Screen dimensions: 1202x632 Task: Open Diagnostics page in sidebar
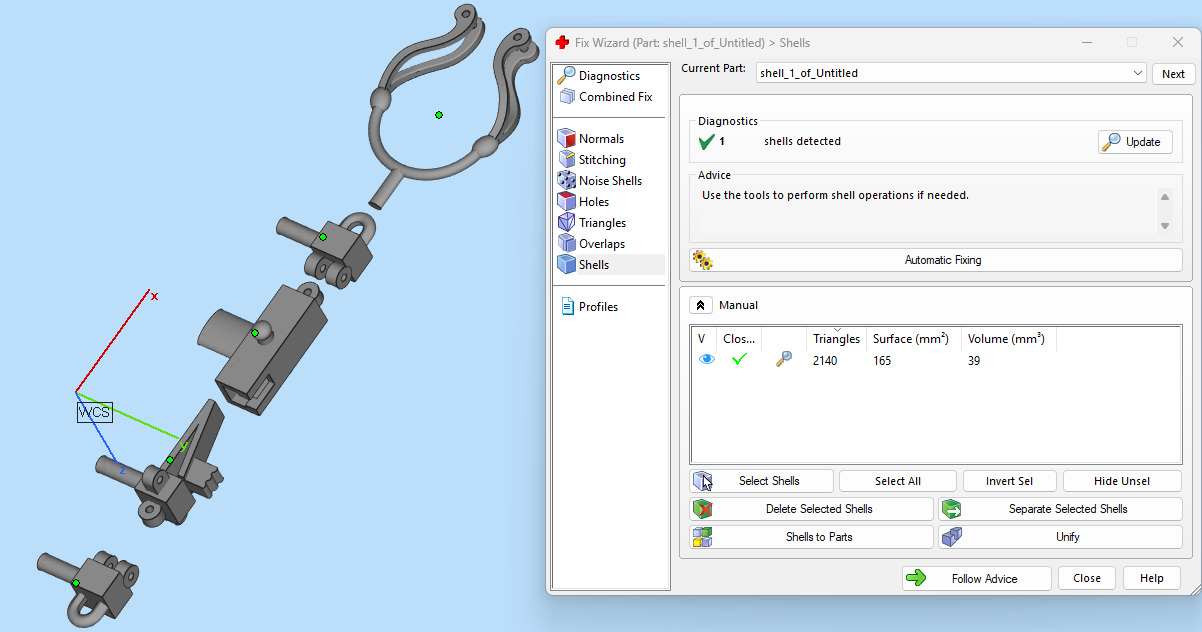pos(609,76)
